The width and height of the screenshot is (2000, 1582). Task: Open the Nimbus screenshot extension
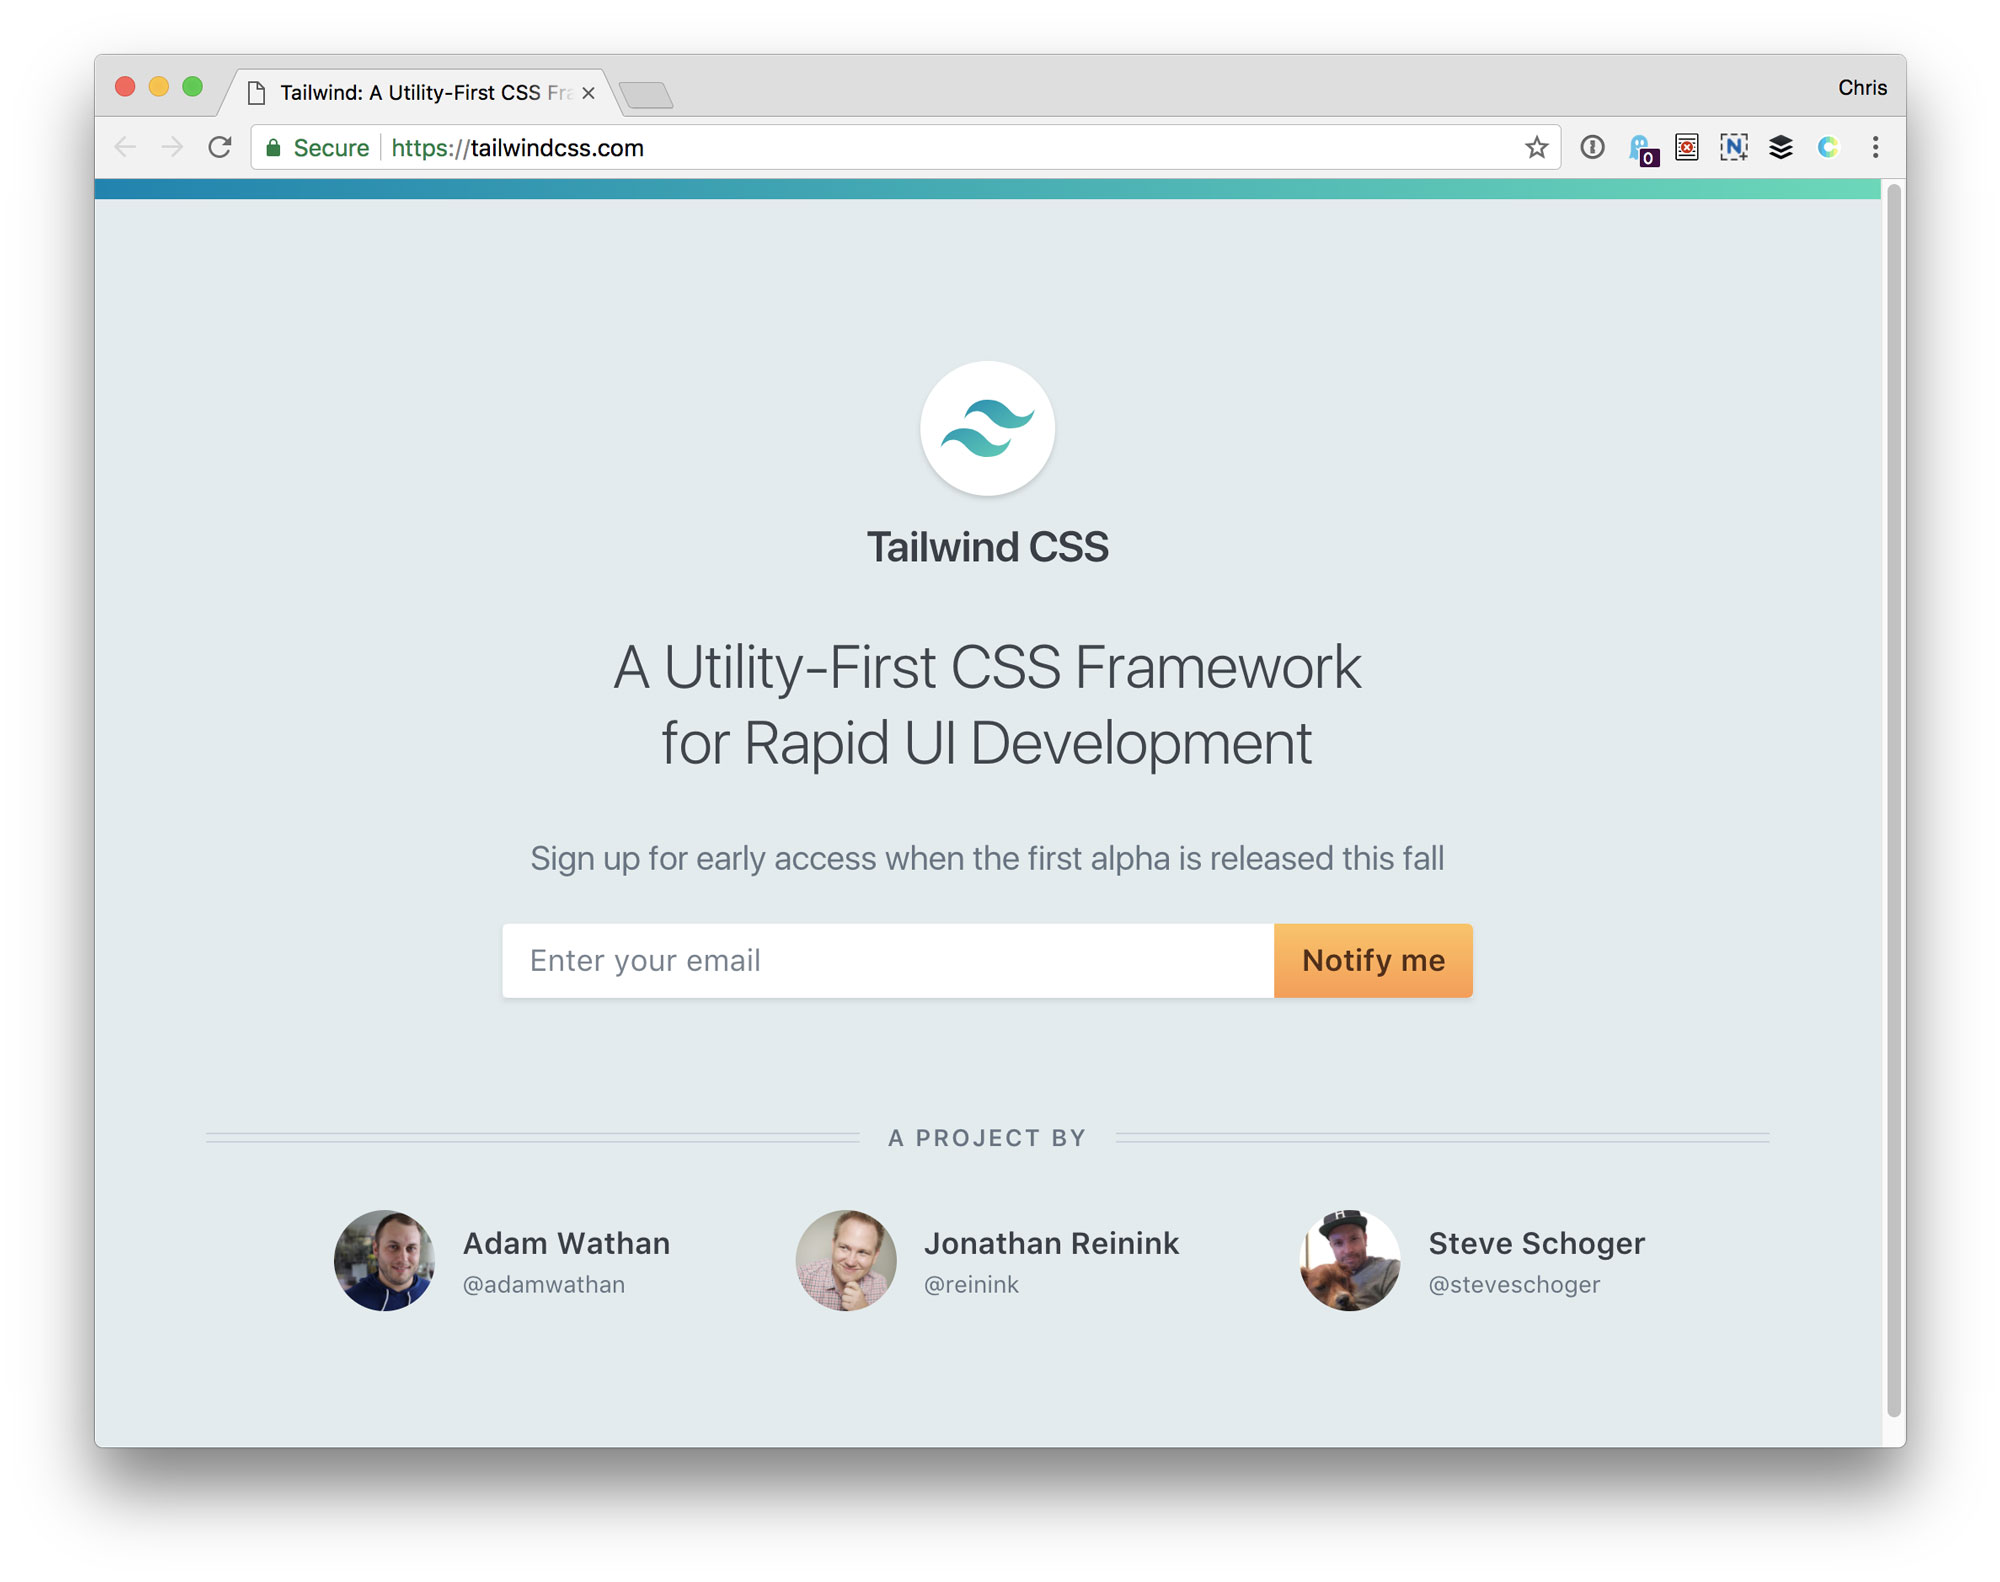click(x=1734, y=147)
